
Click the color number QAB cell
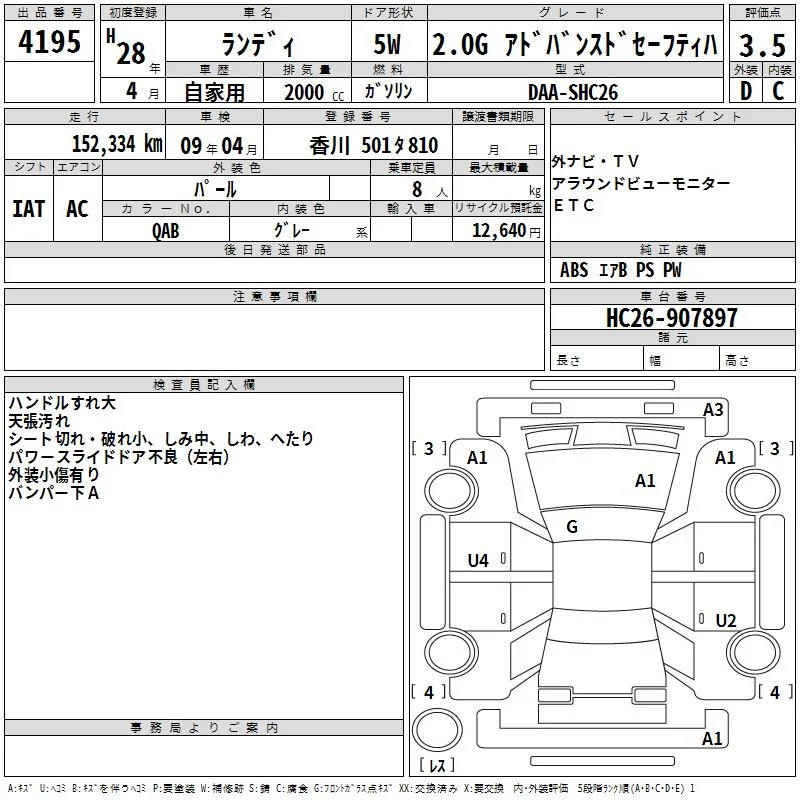pos(166,230)
